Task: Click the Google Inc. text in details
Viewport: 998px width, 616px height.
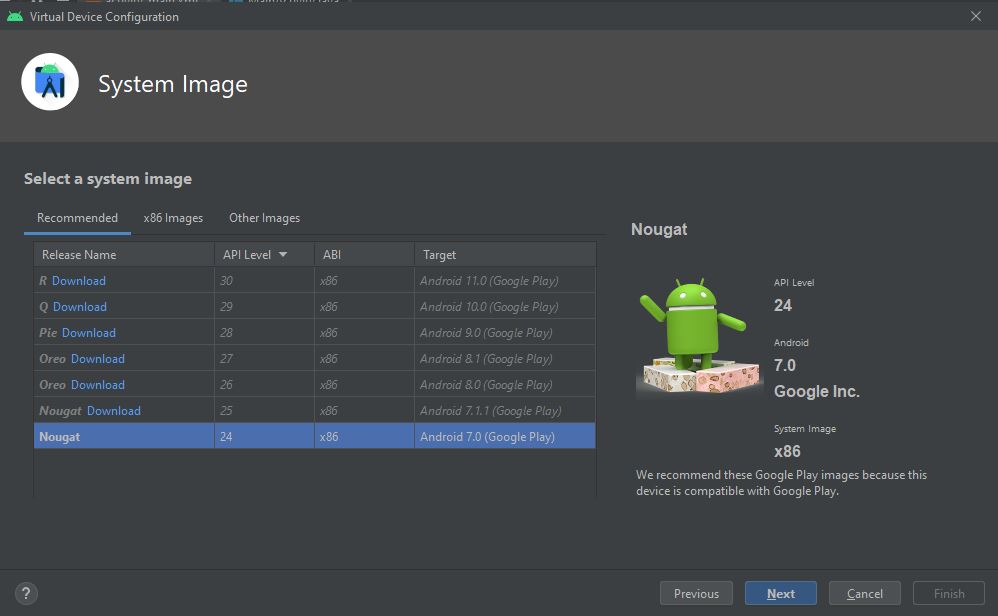Action: click(x=817, y=391)
